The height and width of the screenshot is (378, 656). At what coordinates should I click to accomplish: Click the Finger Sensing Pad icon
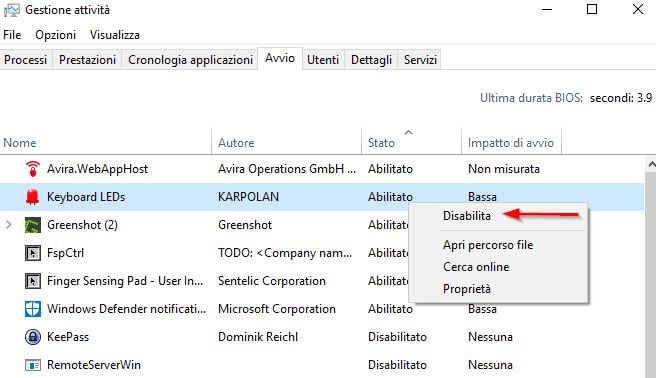tap(33, 281)
